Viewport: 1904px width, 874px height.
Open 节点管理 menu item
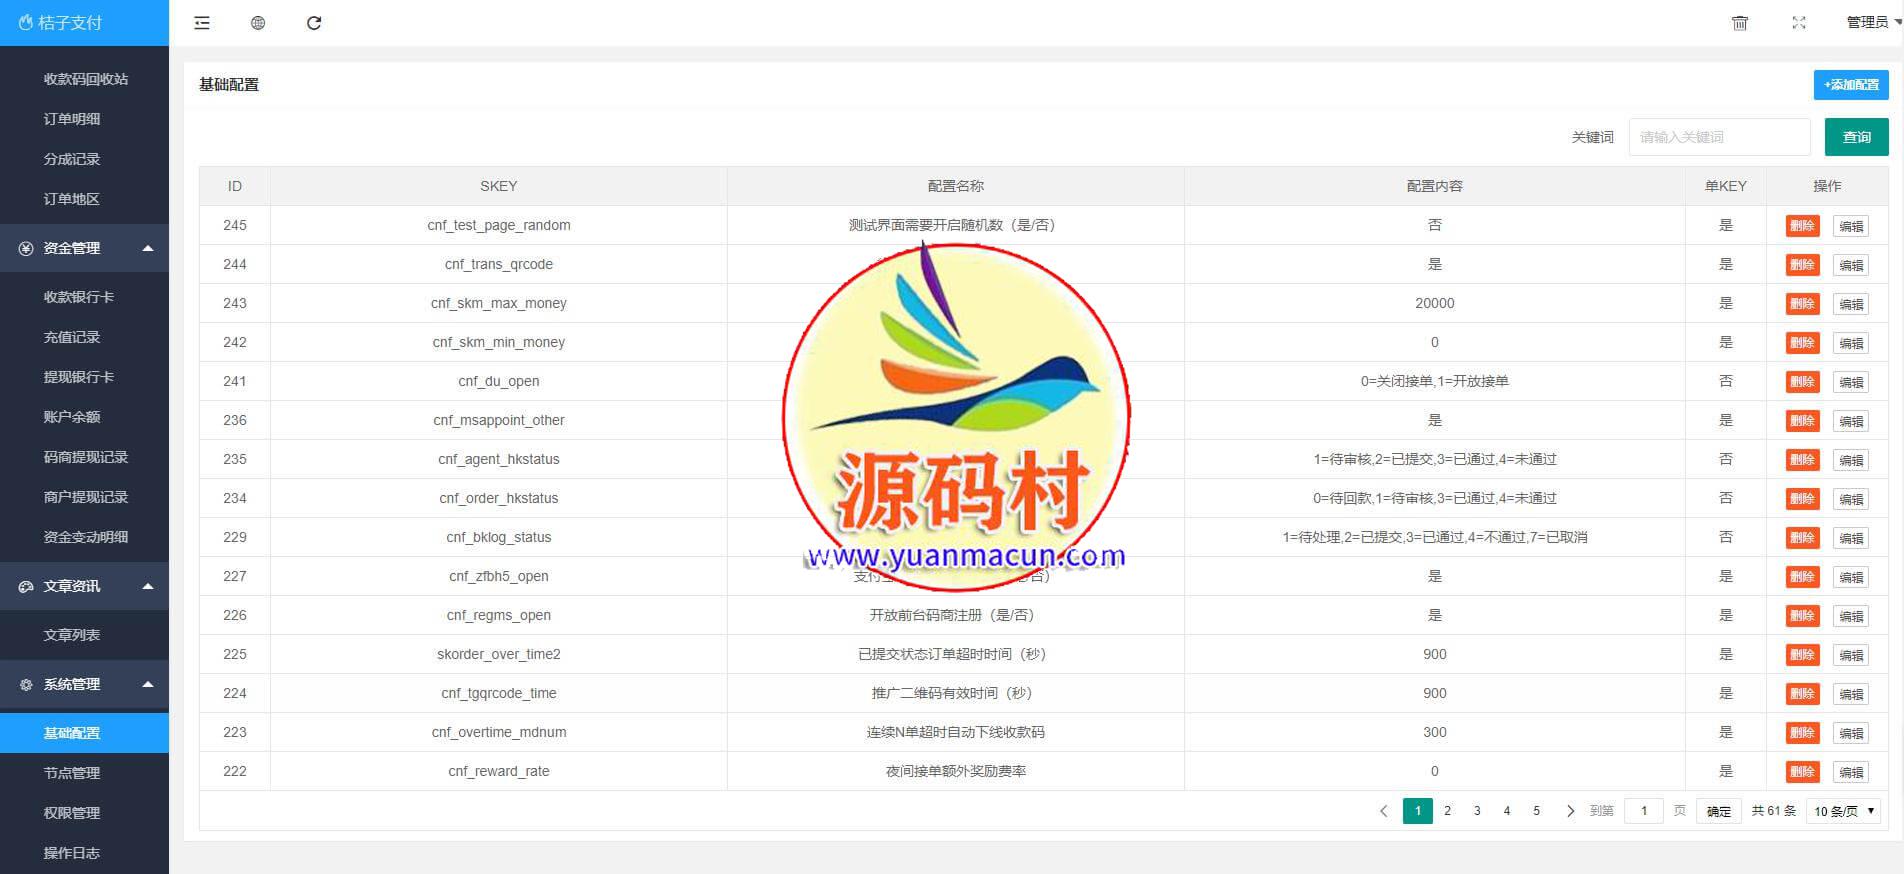71,773
